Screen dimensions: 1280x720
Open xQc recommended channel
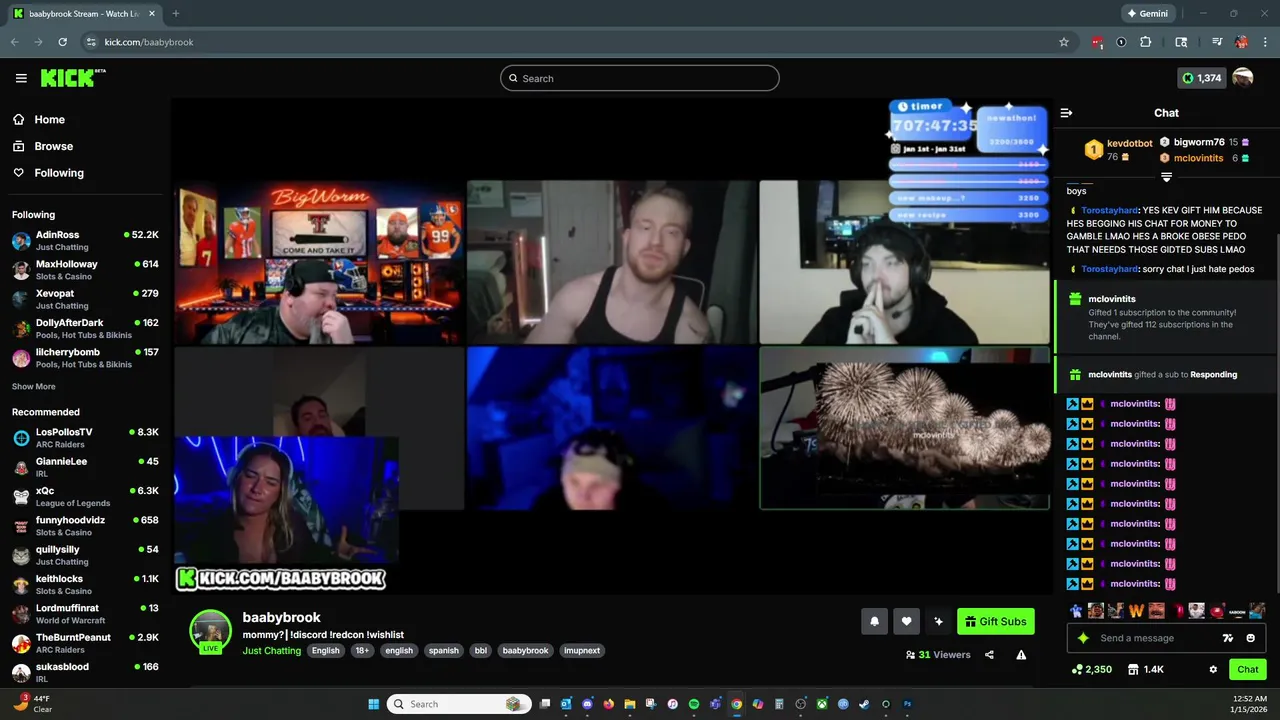click(85, 496)
